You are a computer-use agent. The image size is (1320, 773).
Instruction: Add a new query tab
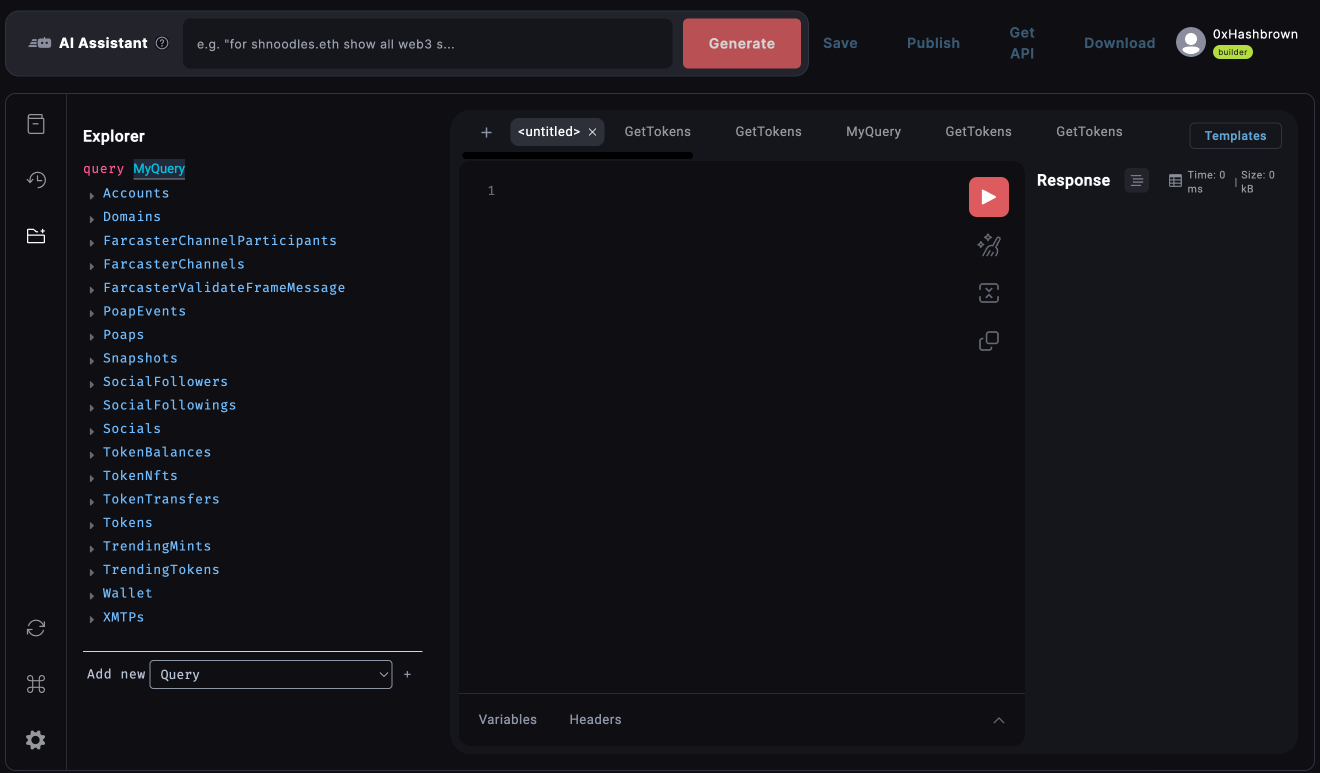pyautogui.click(x=487, y=132)
